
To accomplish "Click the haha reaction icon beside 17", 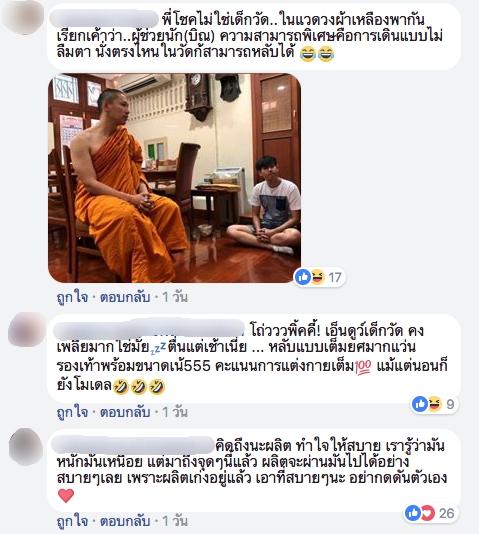I will pos(317,277).
